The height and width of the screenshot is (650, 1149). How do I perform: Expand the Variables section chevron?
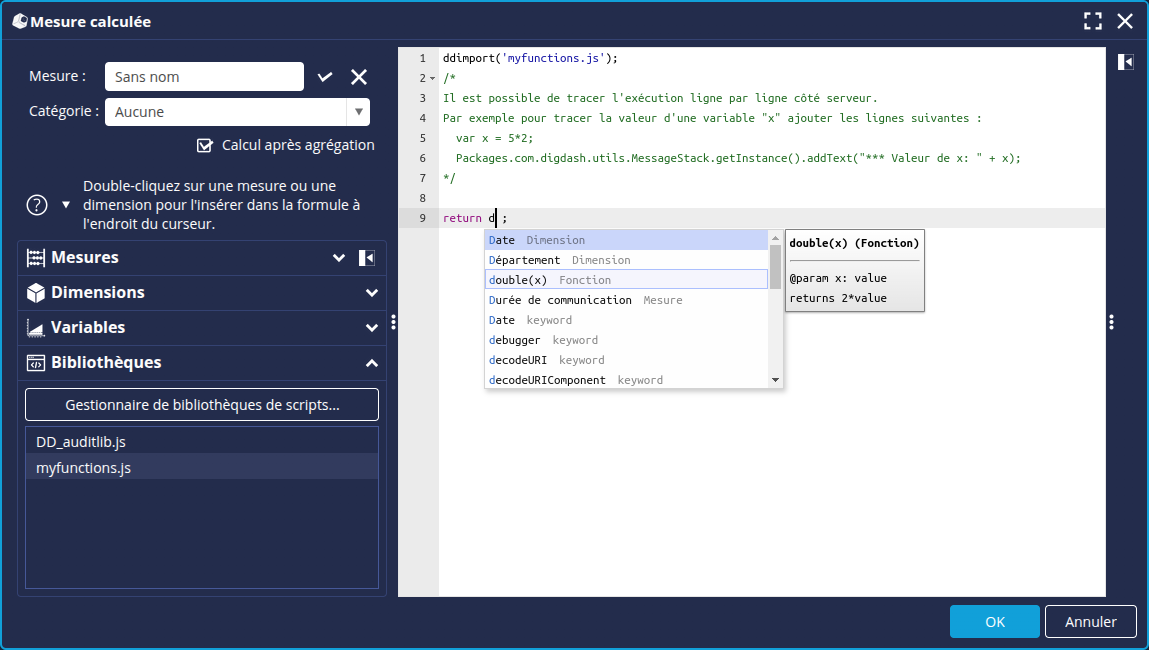(372, 328)
